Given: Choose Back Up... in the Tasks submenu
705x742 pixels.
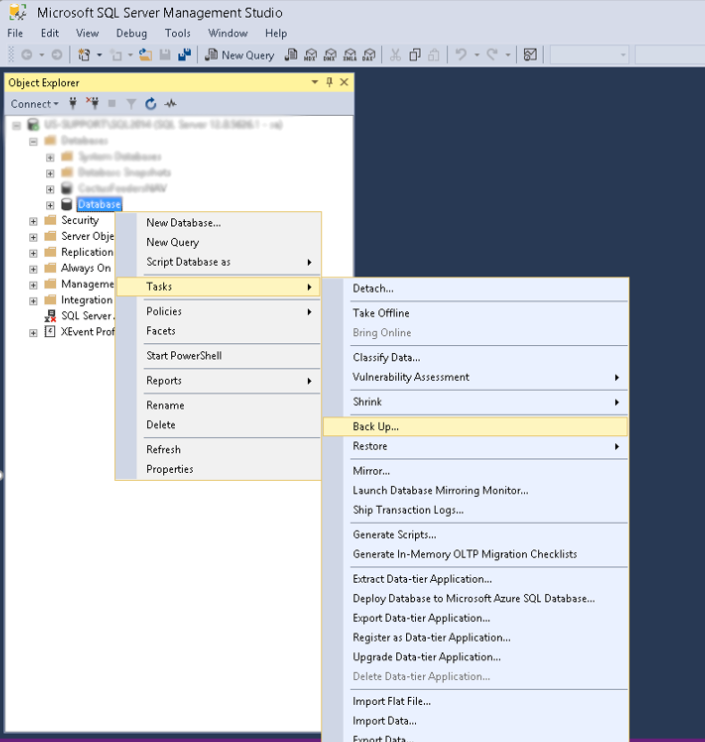Looking at the screenshot, I should point(476,426).
